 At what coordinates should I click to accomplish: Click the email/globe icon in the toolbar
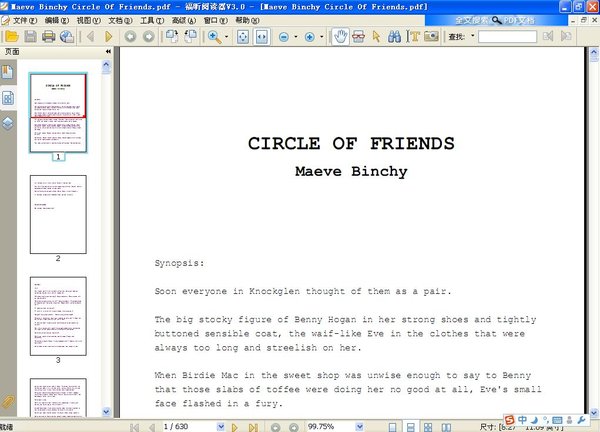coord(67,36)
